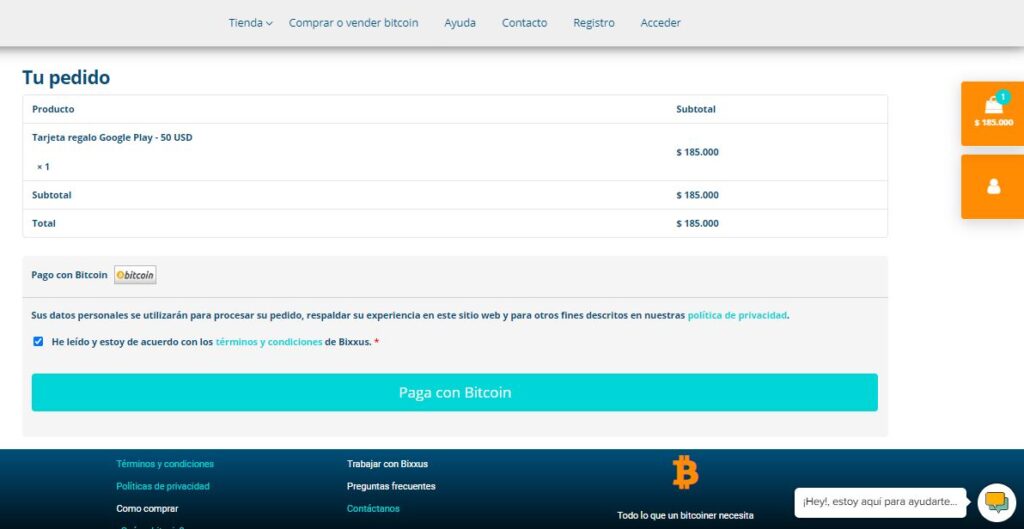Open the Contáctanos footer link
This screenshot has height=529, width=1024.
coord(373,509)
